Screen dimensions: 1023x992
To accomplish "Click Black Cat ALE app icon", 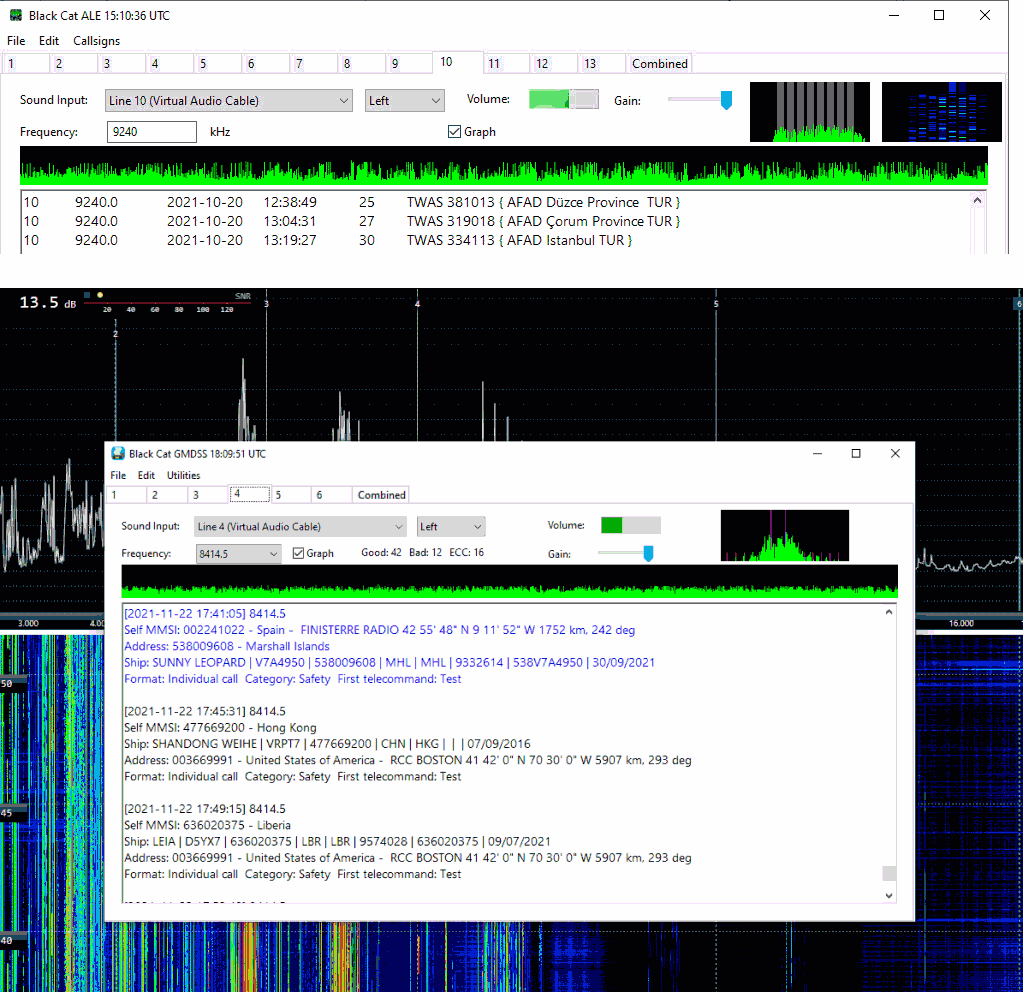I will point(16,15).
